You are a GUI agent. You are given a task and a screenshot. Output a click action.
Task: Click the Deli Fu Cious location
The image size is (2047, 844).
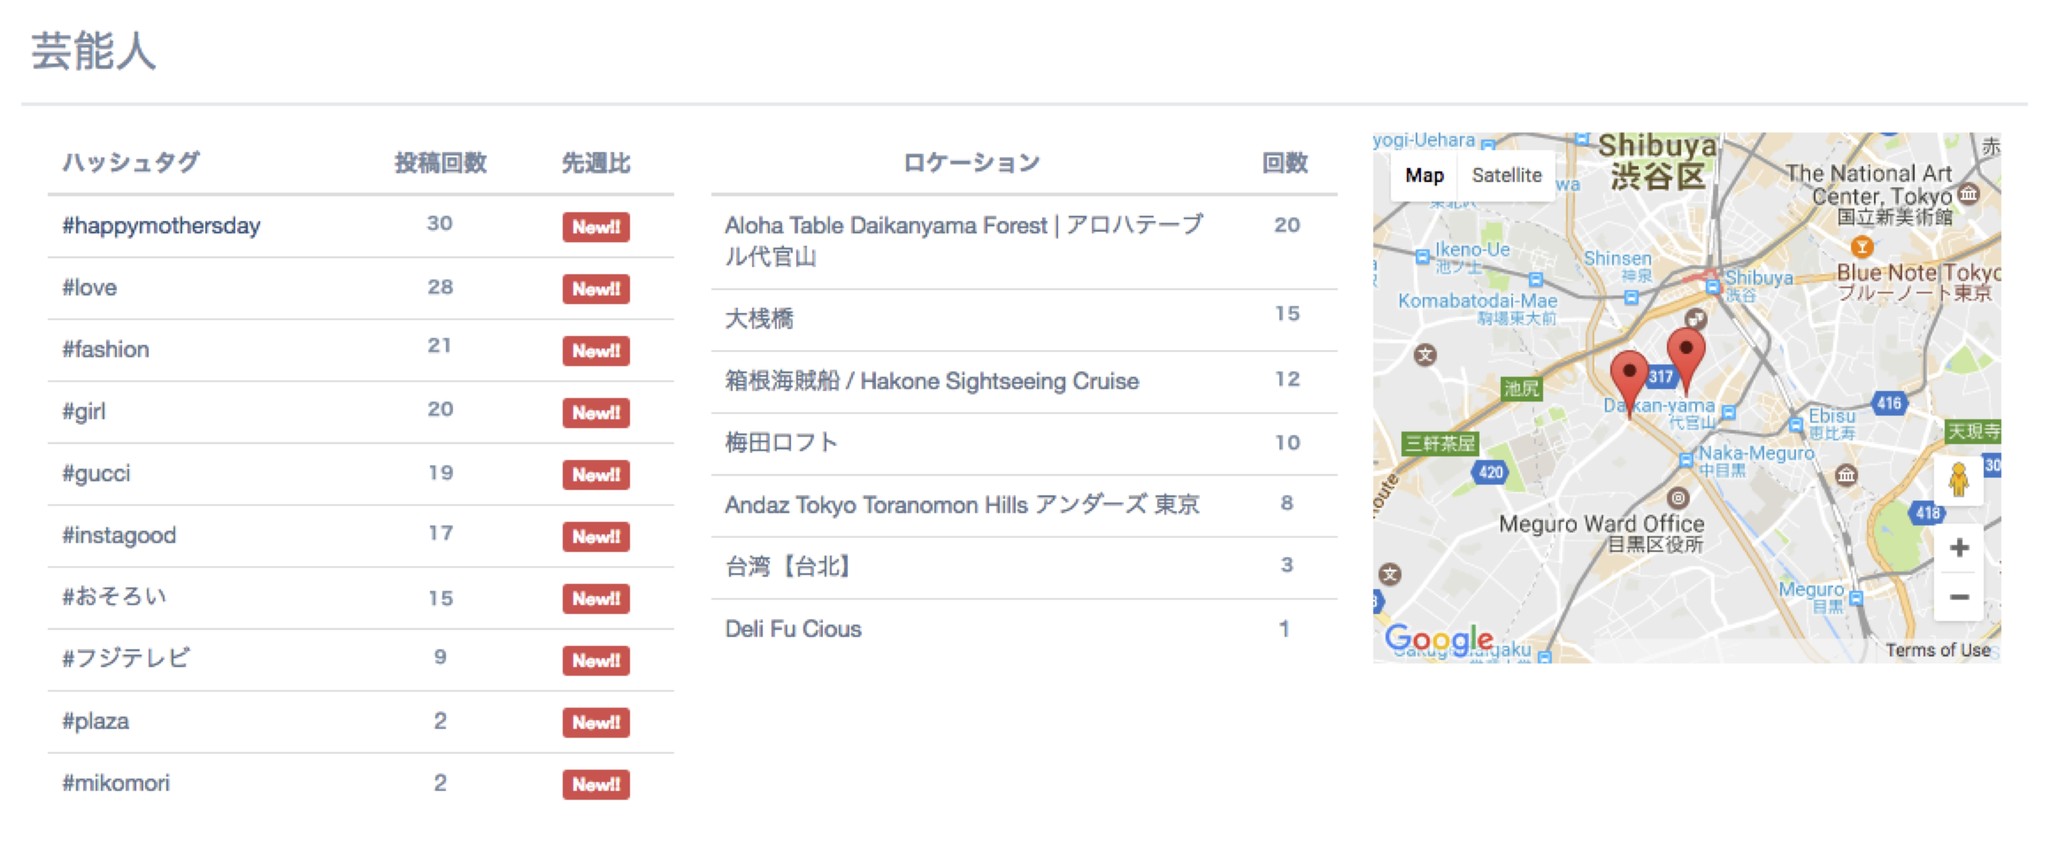[793, 629]
